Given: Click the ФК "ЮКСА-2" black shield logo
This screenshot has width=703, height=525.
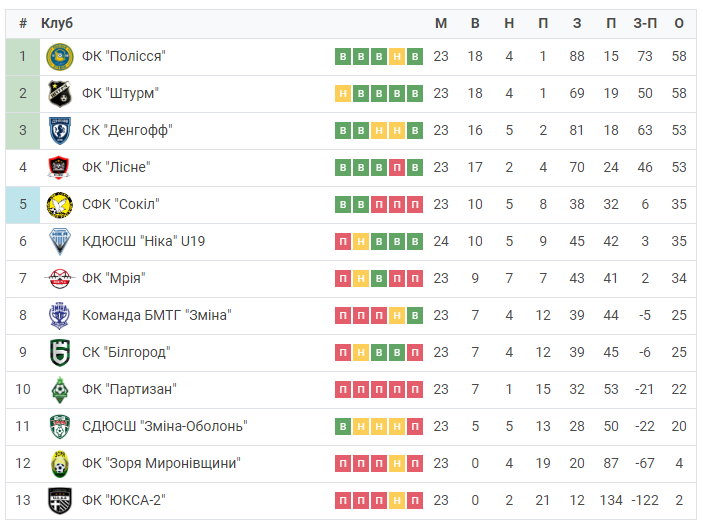Looking at the screenshot, I should (60, 500).
